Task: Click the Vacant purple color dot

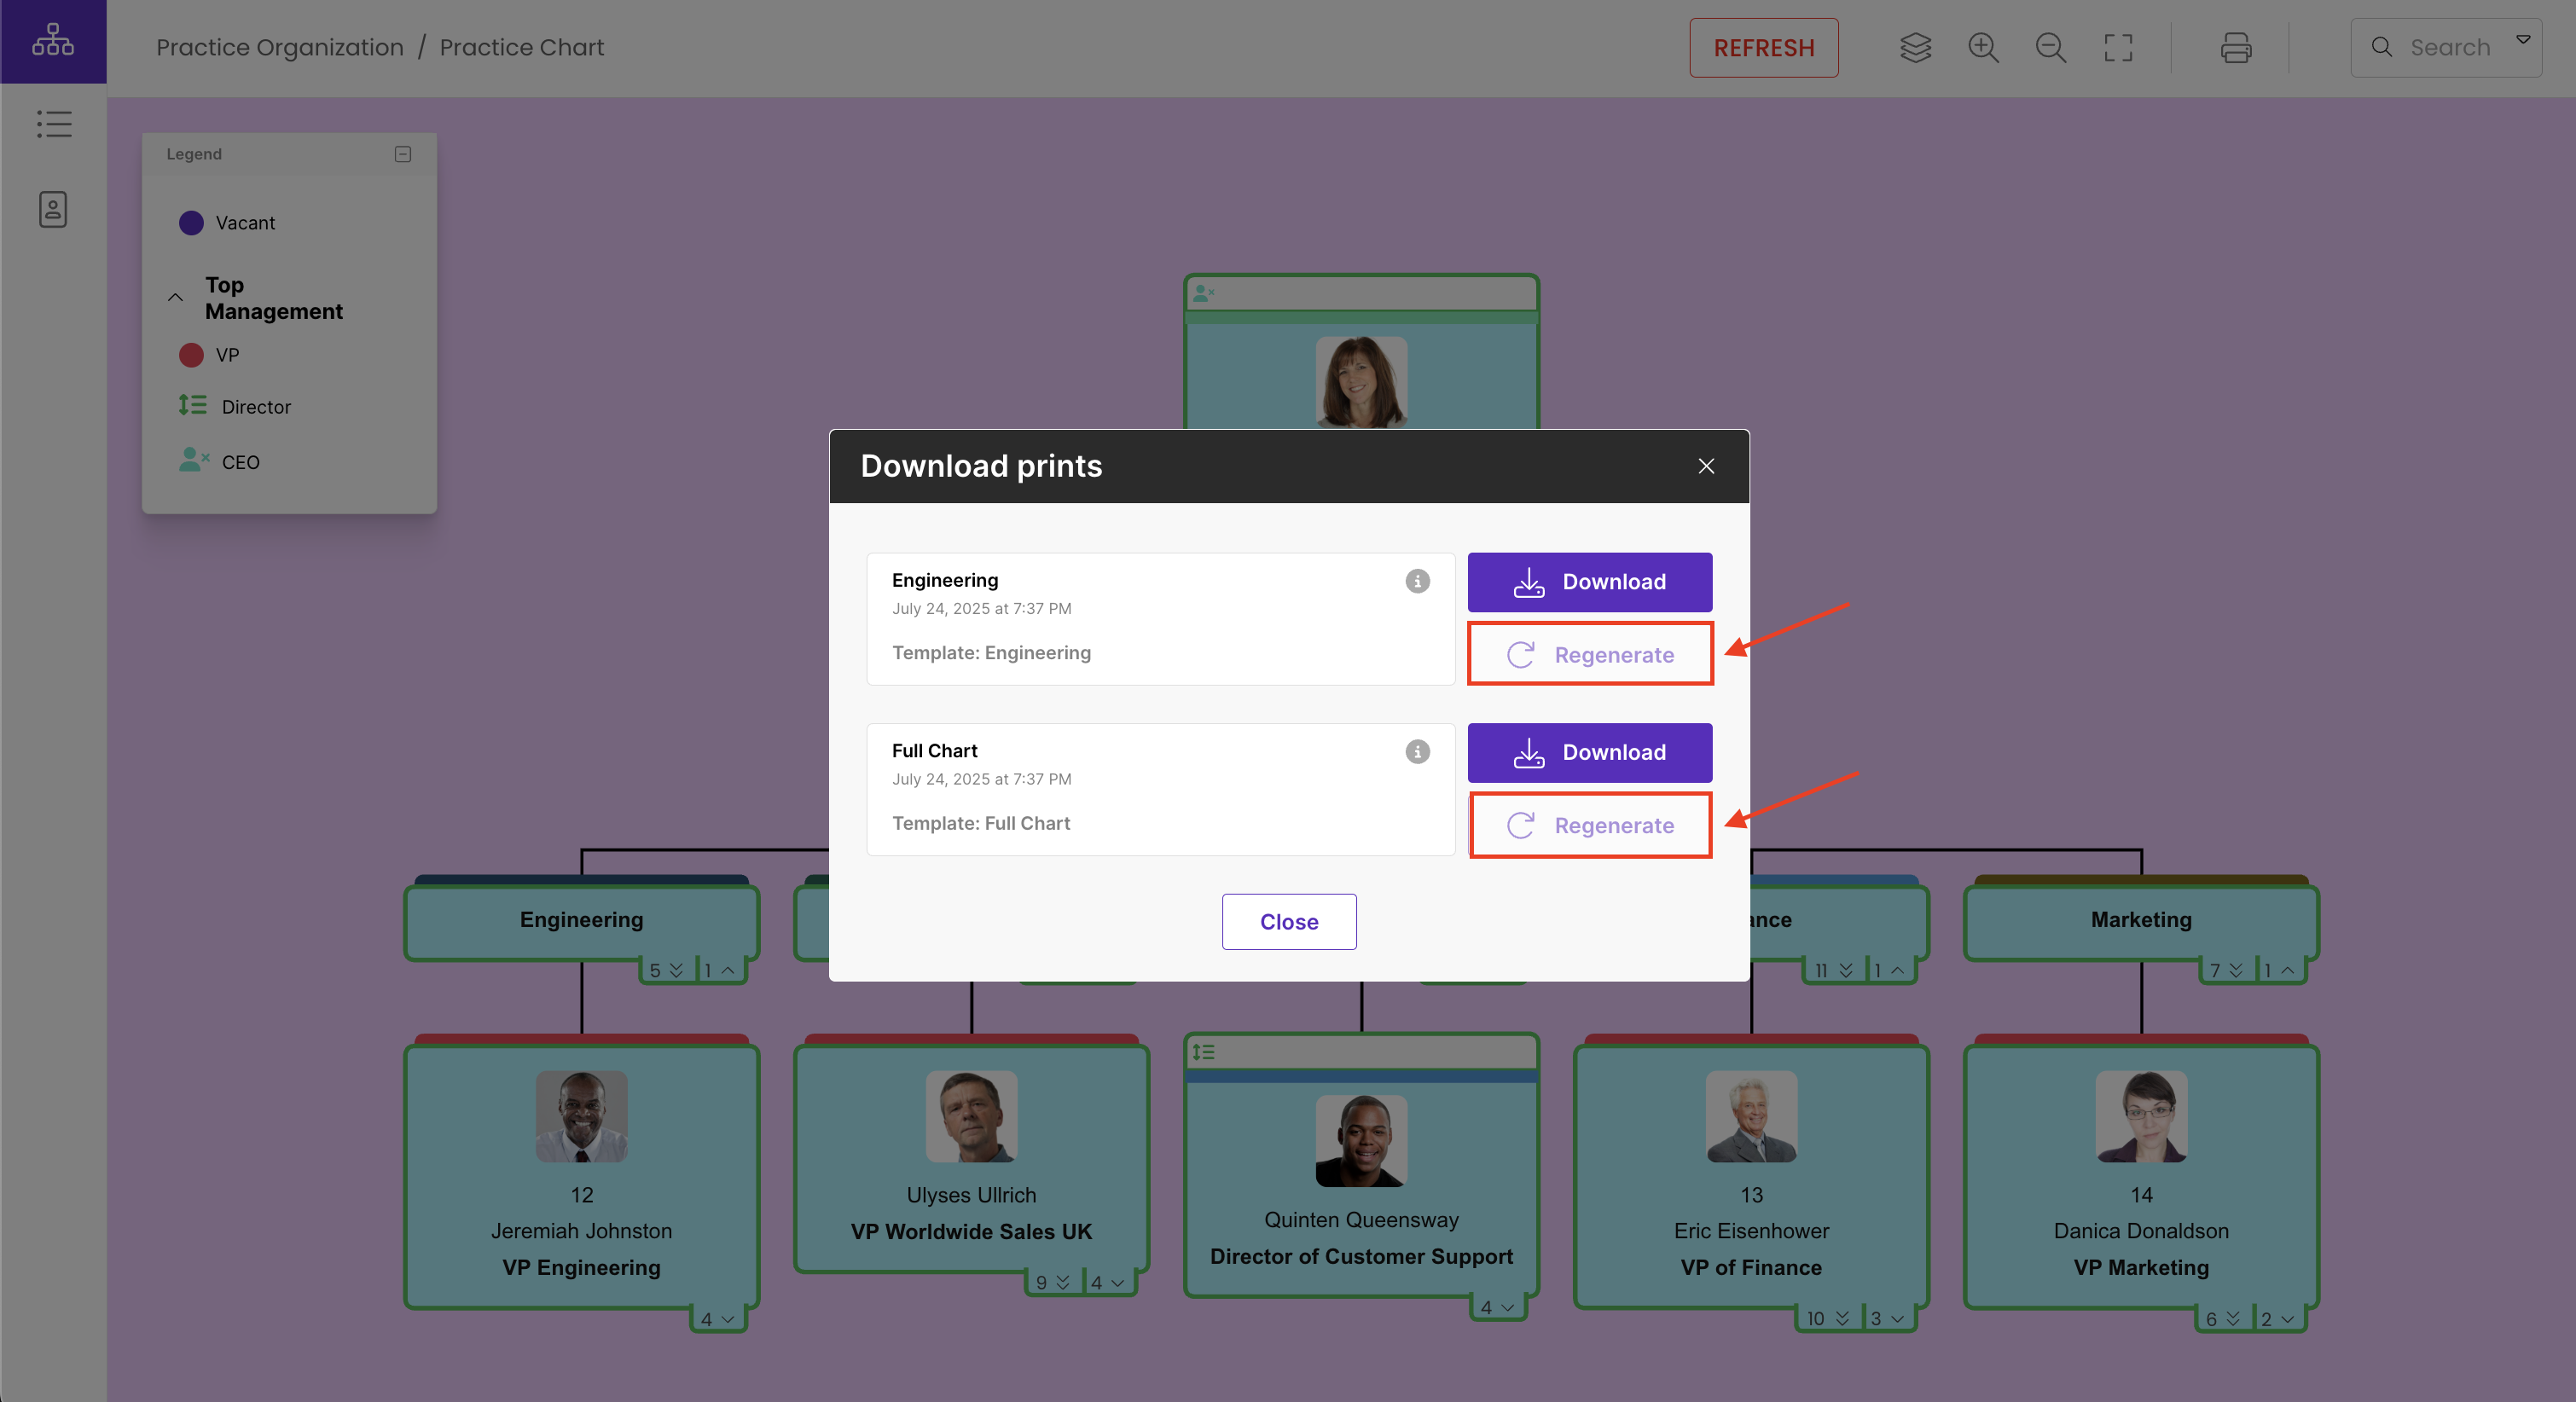Action: 191,222
